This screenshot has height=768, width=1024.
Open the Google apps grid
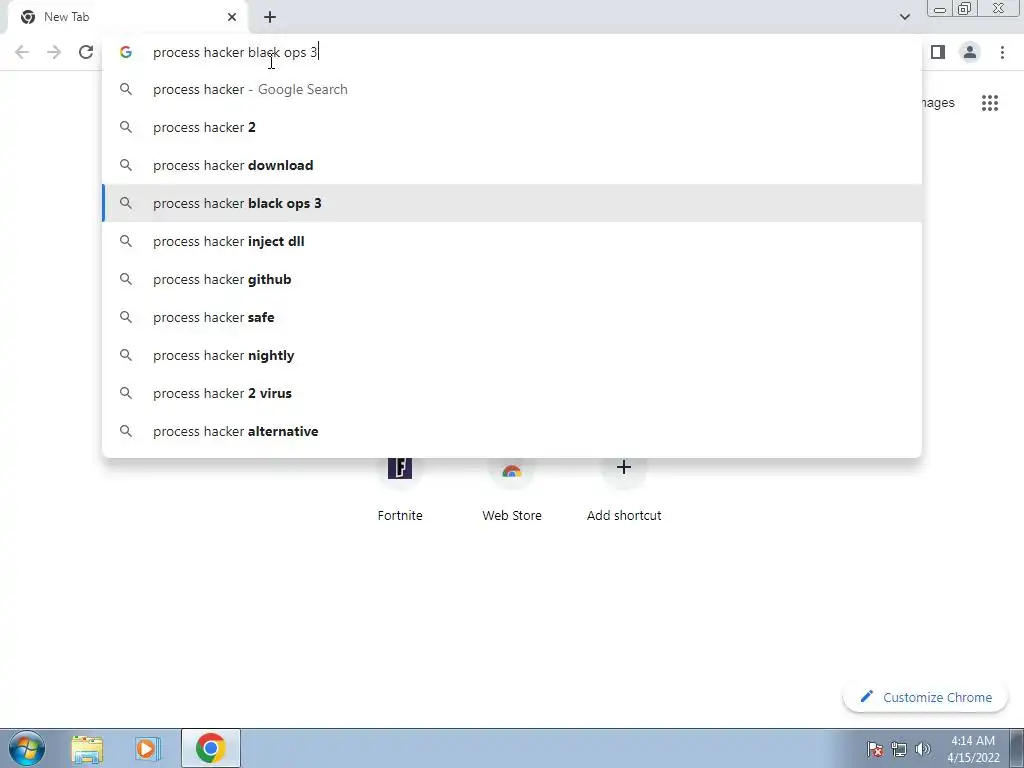(990, 103)
